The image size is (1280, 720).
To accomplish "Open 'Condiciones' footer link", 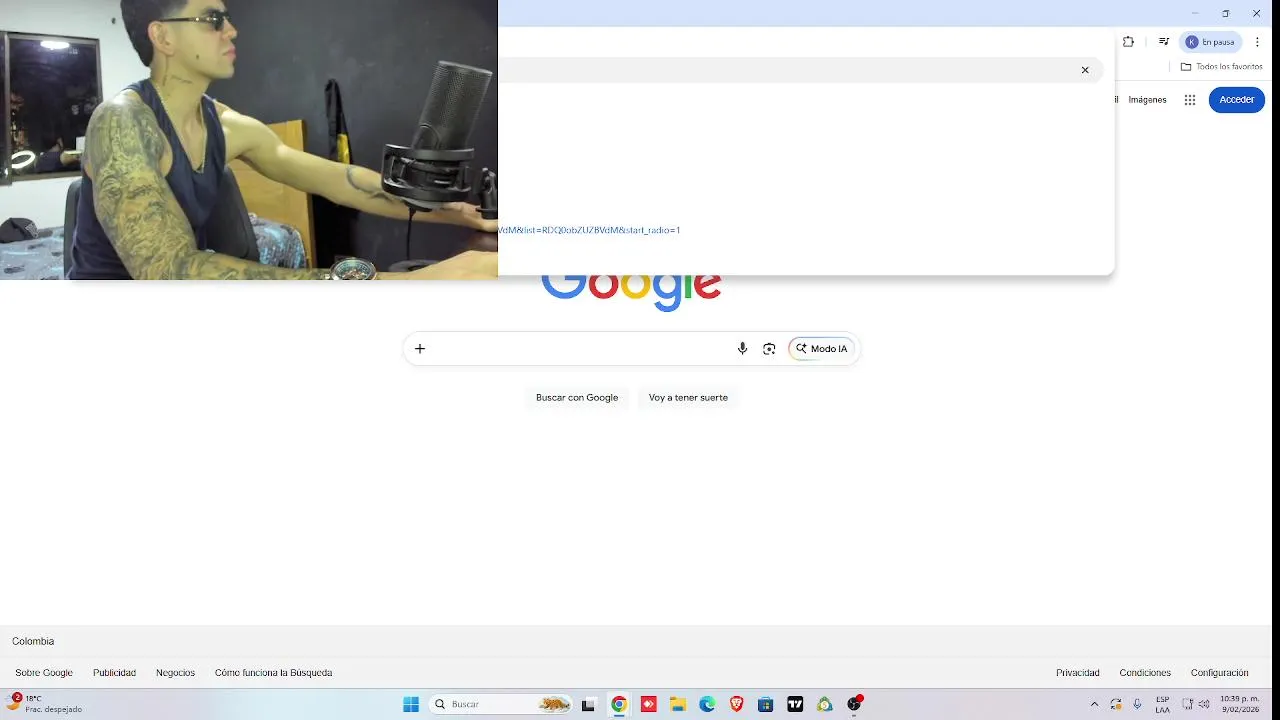I will (x=1145, y=673).
